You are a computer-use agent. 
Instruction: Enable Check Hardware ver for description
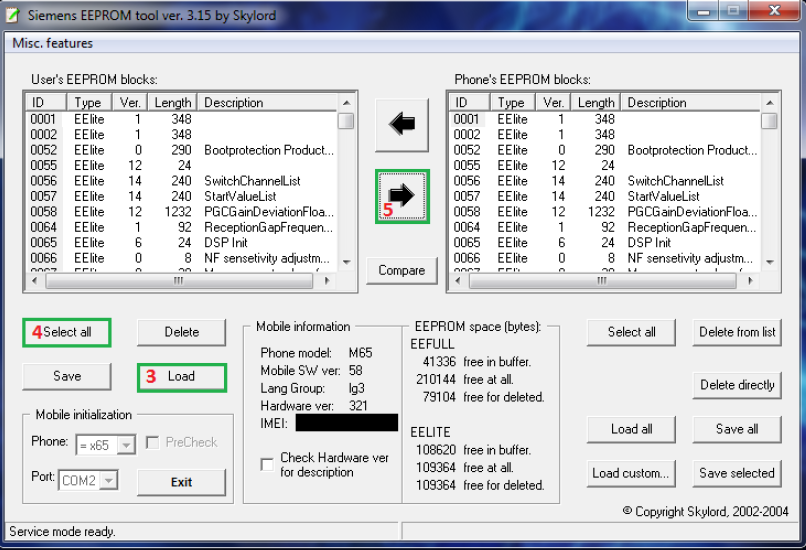(x=267, y=465)
